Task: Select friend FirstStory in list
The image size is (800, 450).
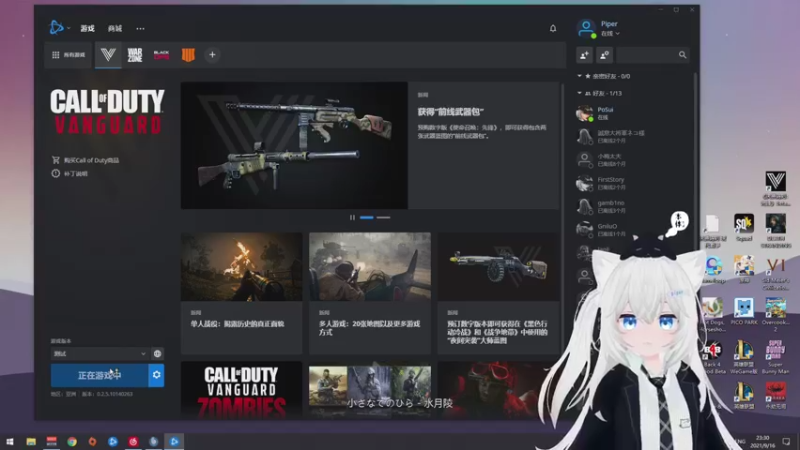Action: [x=633, y=183]
